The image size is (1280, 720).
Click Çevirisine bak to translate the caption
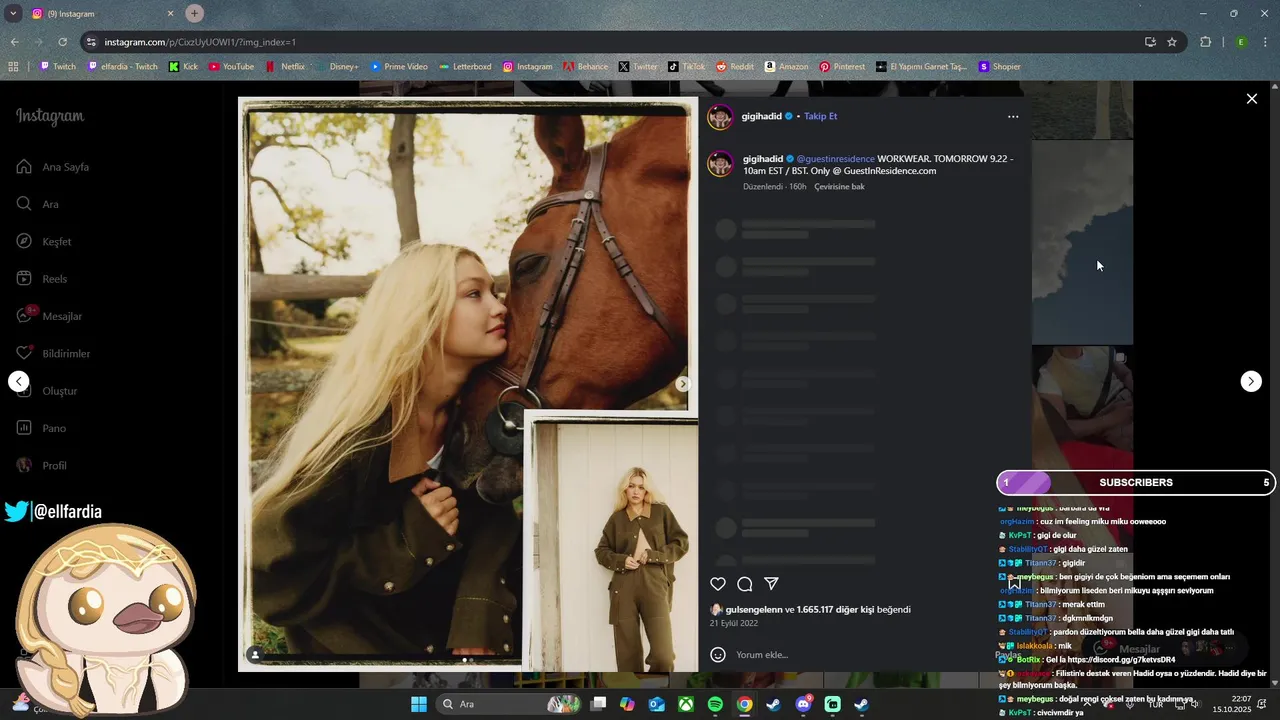click(839, 187)
